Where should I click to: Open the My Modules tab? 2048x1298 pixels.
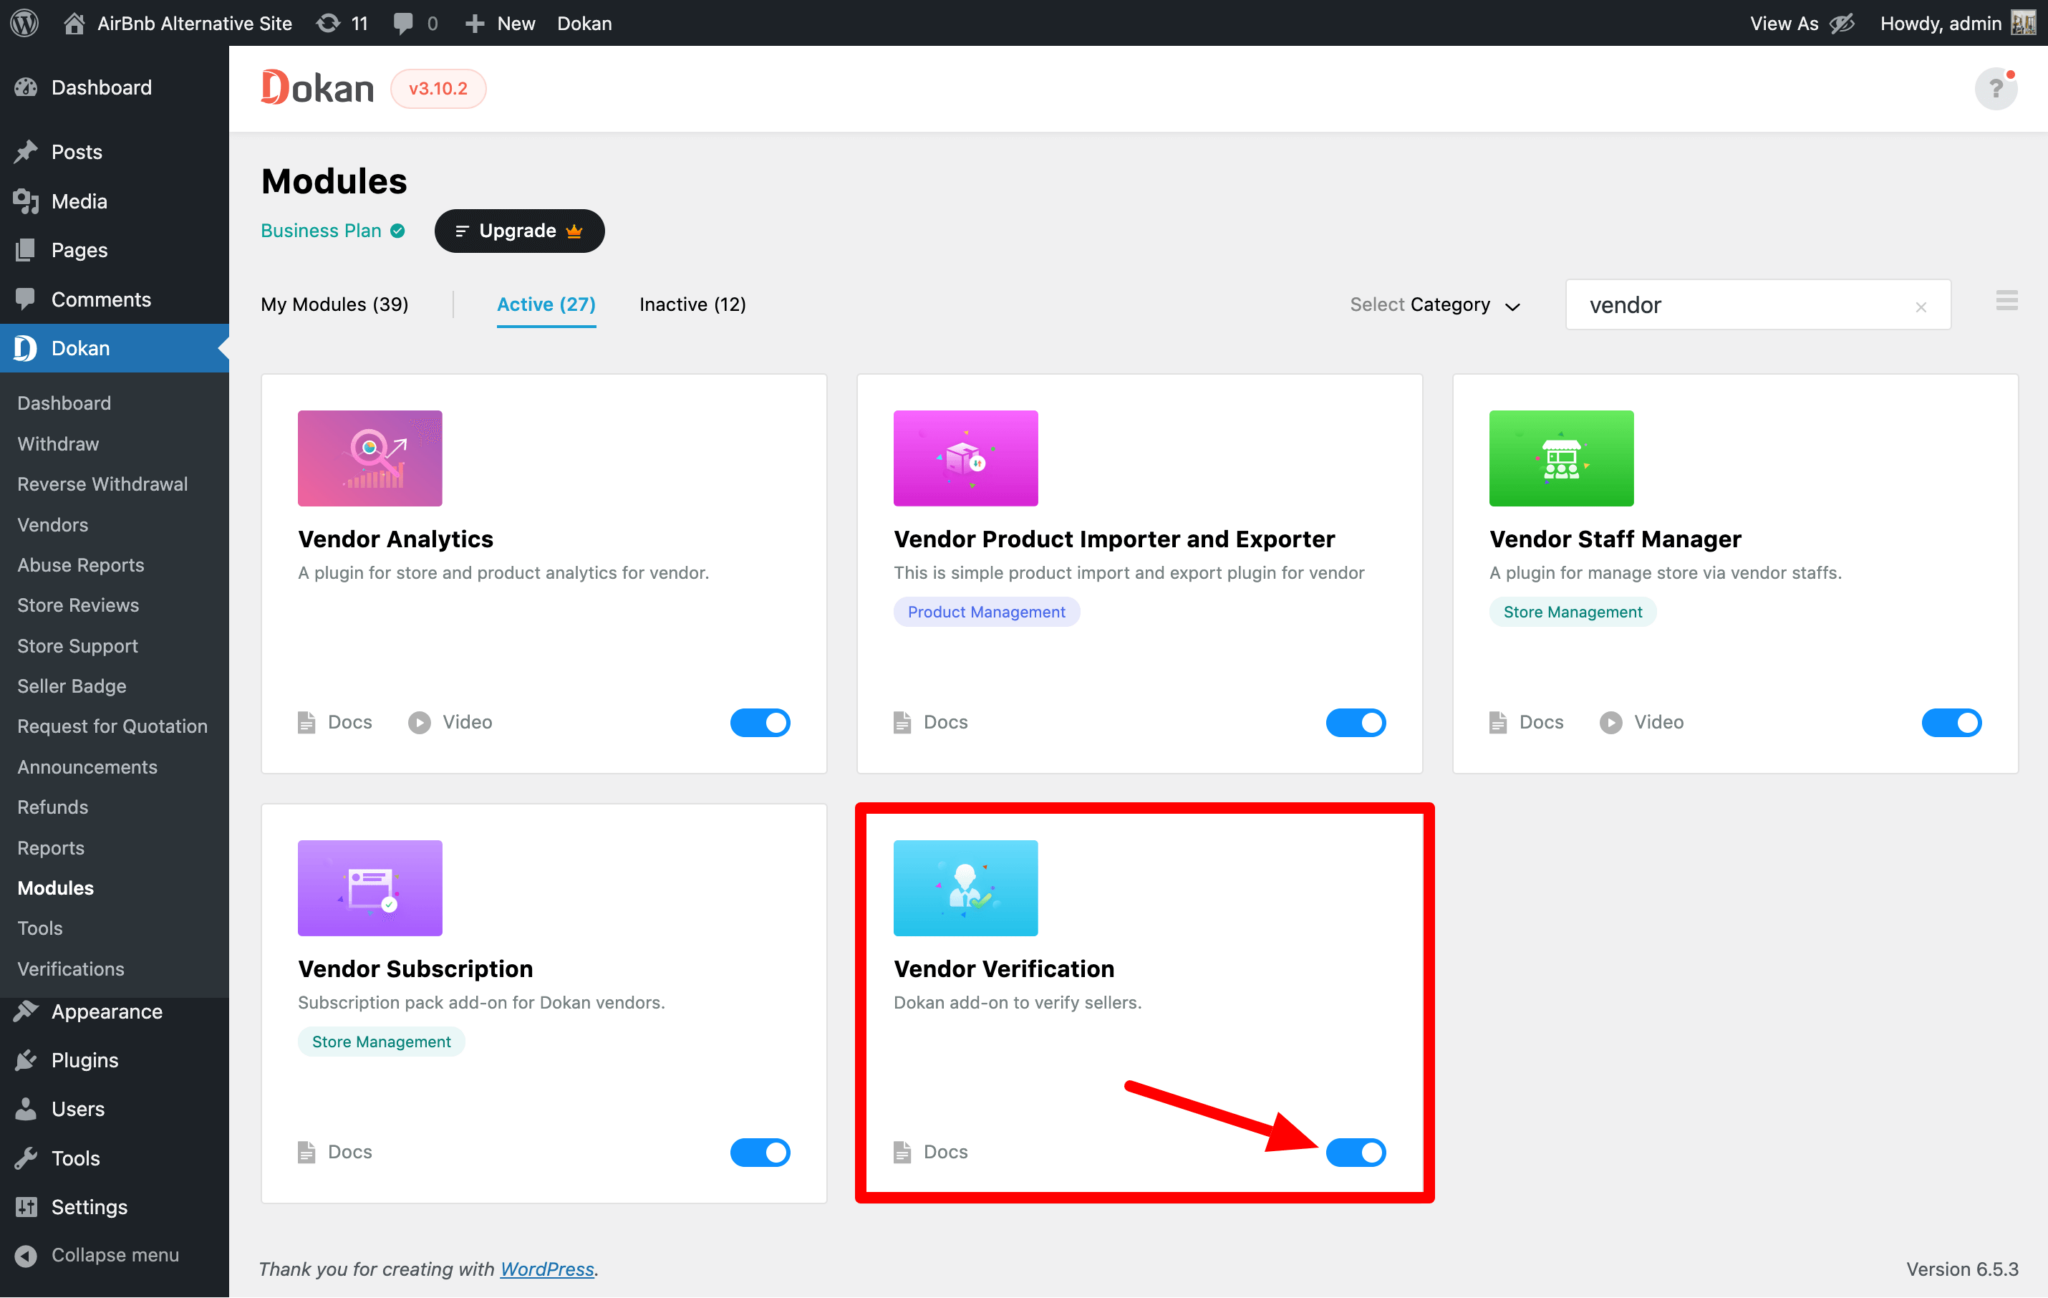pos(334,304)
